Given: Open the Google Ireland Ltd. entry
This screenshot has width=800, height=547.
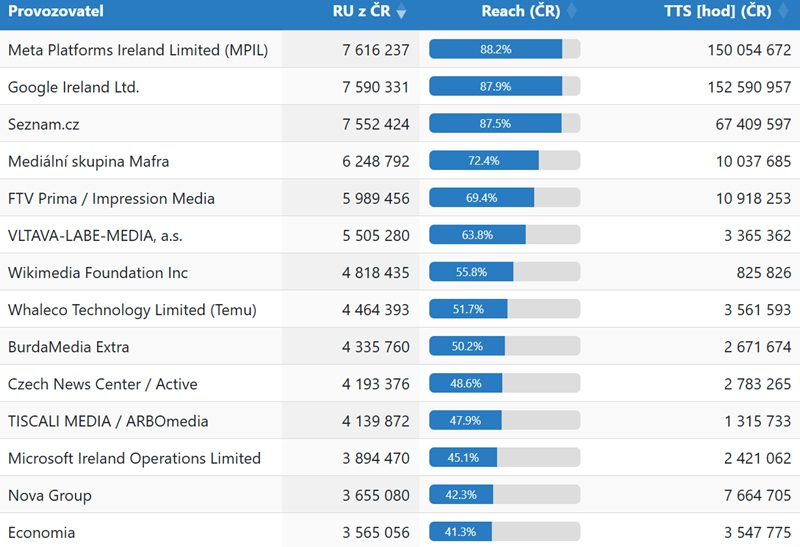Looking at the screenshot, I should pos(74,87).
